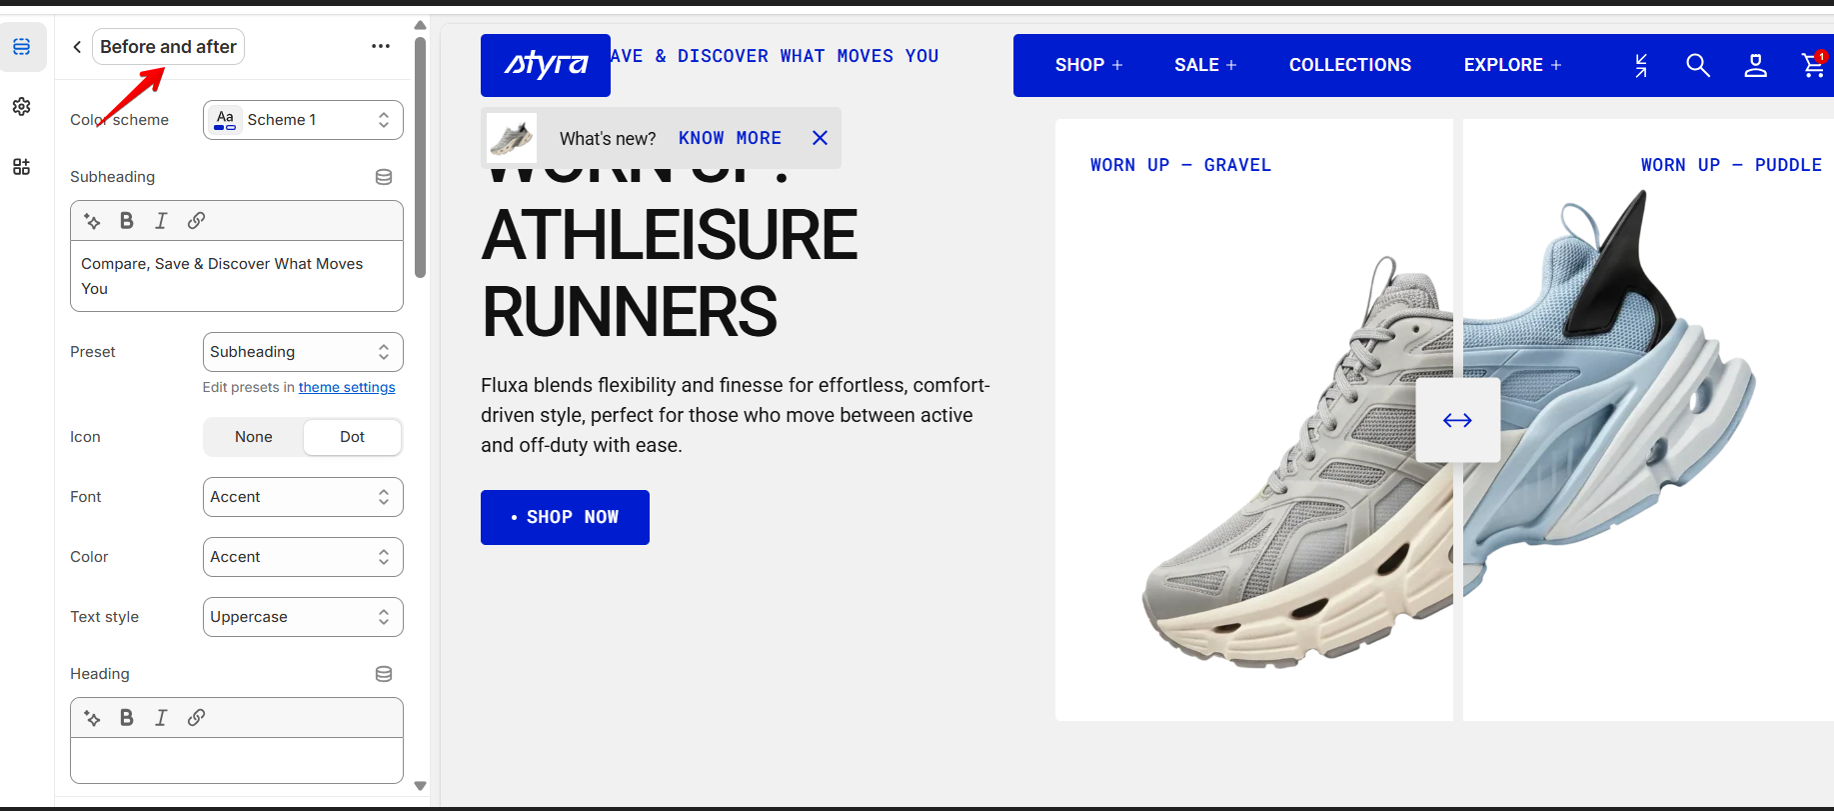1834x811 pixels.
Task: Go back with the left chevron arrow
Action: pos(77,47)
